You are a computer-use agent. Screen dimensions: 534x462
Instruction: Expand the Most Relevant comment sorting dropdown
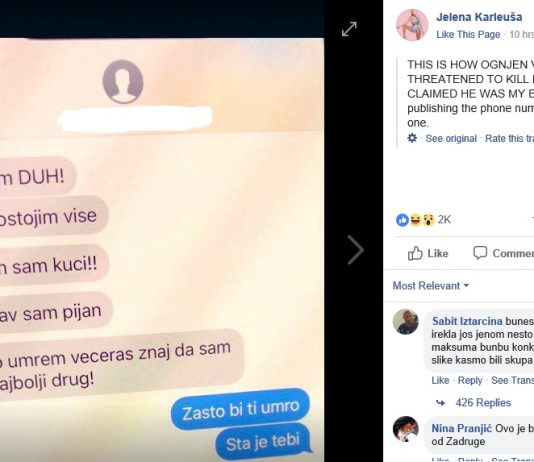[x=431, y=285]
